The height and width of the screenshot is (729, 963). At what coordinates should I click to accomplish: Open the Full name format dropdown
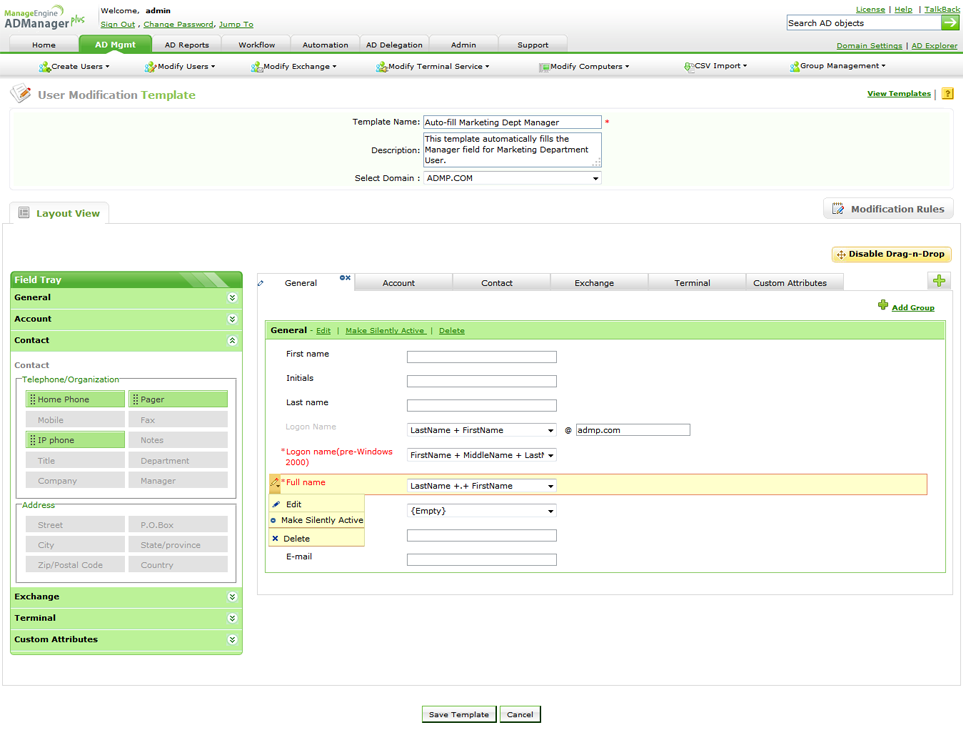pos(481,486)
